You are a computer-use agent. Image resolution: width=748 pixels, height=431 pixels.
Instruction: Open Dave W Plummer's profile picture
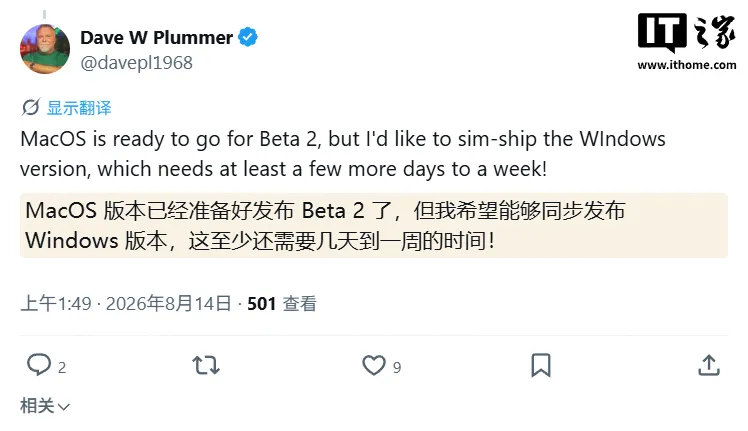click(45, 49)
